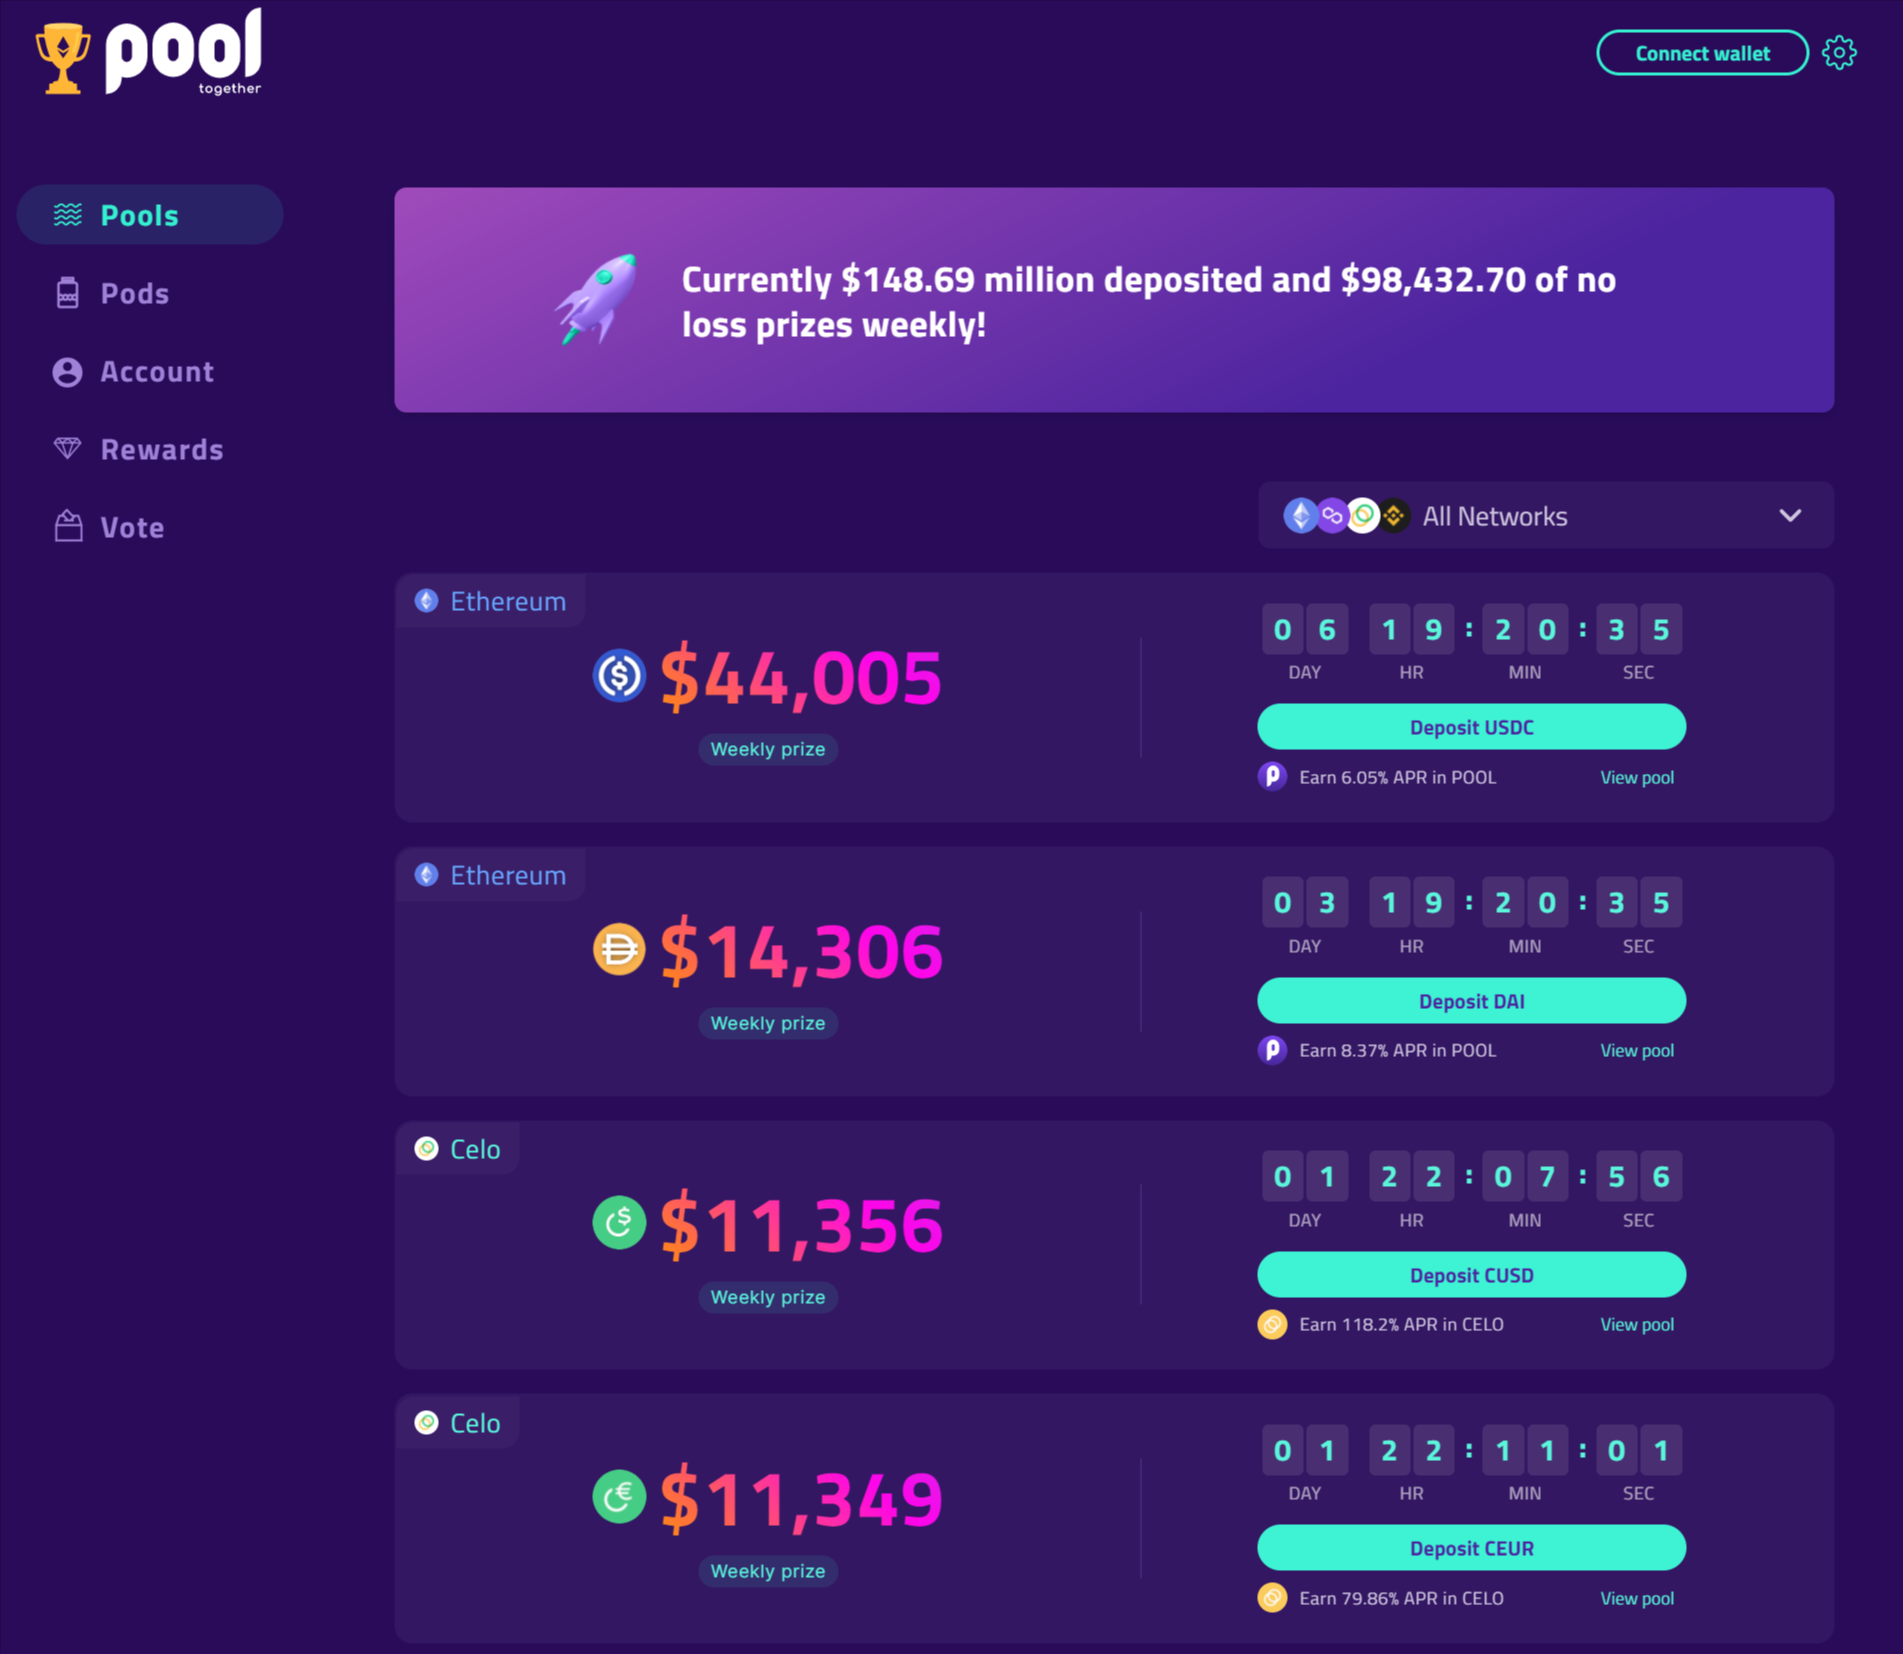This screenshot has height=1654, width=1903.
Task: Click the Weekly prize badge under $11,349
Action: click(x=768, y=1571)
